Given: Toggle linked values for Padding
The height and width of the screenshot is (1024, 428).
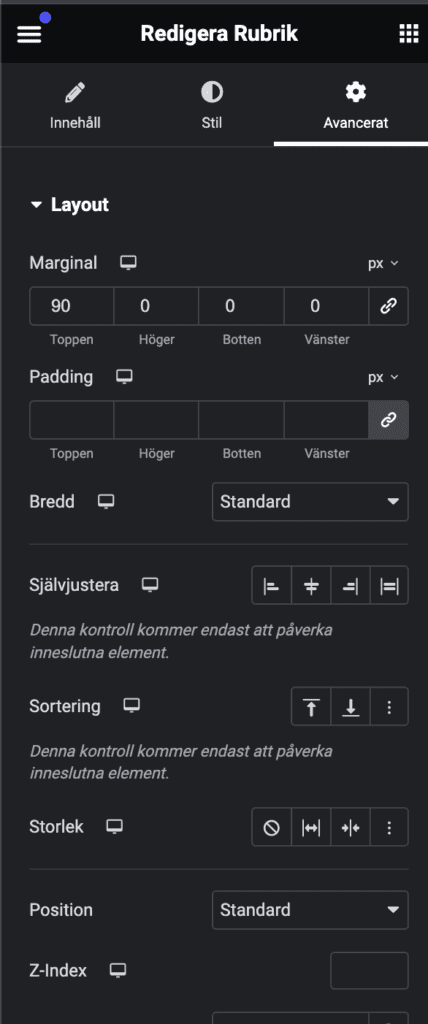Looking at the screenshot, I should (389, 420).
